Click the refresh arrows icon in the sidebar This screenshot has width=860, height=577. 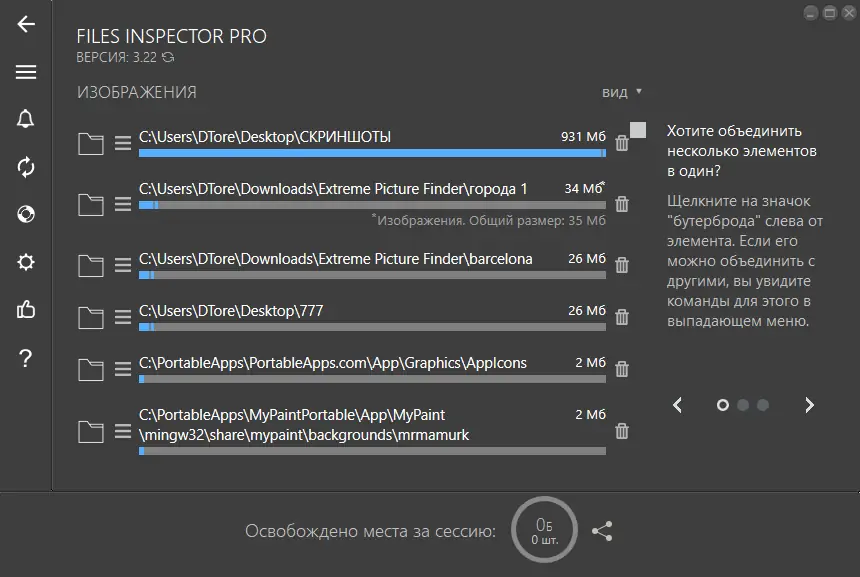click(x=26, y=167)
